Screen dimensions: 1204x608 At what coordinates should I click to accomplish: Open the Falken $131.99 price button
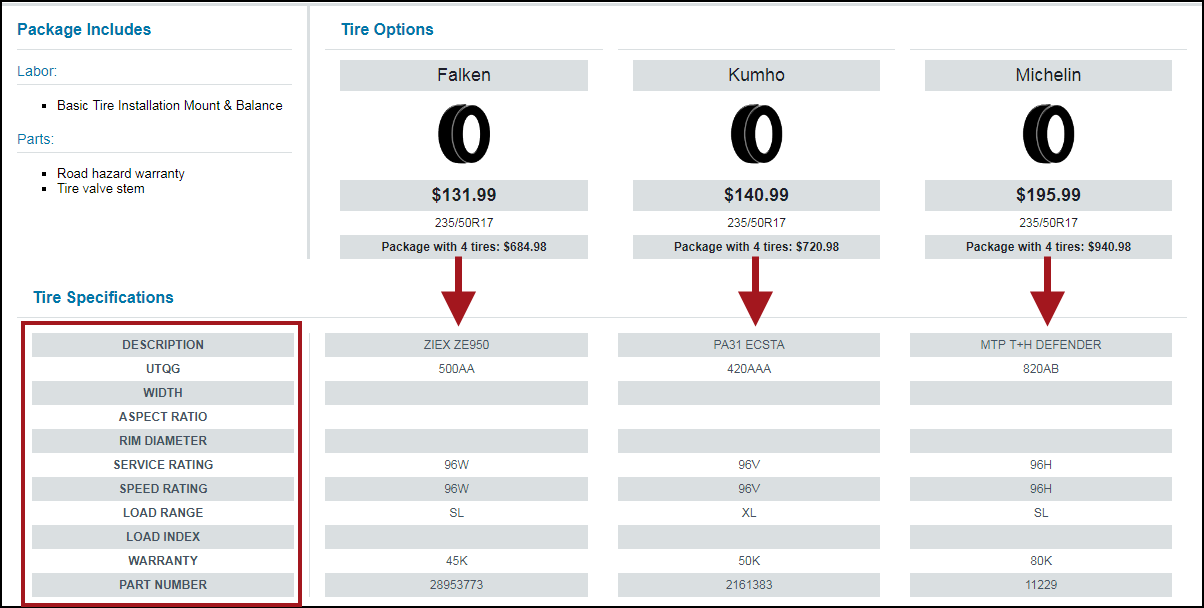pyautogui.click(x=464, y=195)
